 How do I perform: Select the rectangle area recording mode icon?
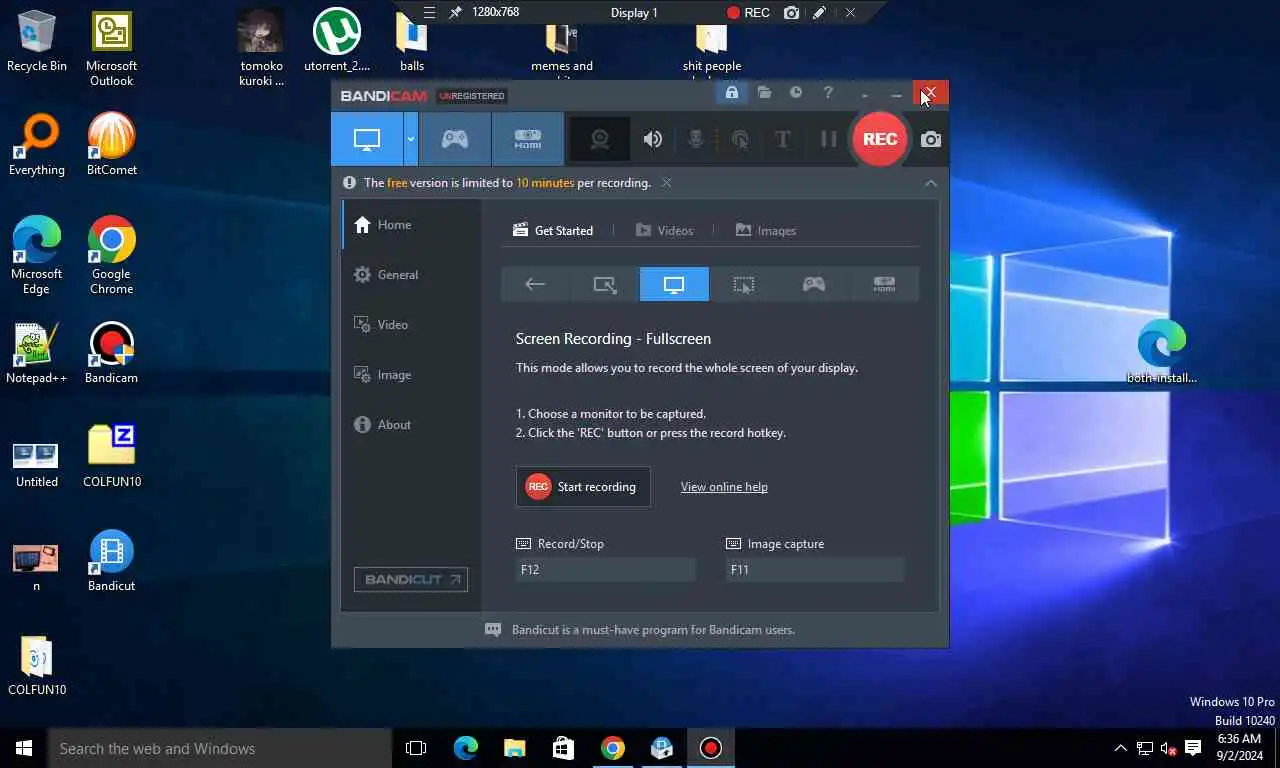[605, 284]
